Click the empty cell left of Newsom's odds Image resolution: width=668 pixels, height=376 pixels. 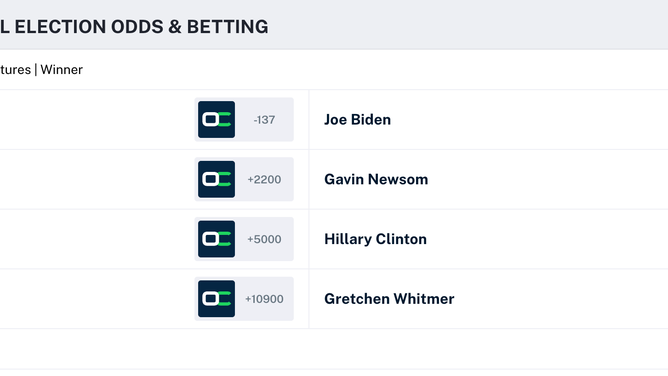pyautogui.click(x=97, y=179)
